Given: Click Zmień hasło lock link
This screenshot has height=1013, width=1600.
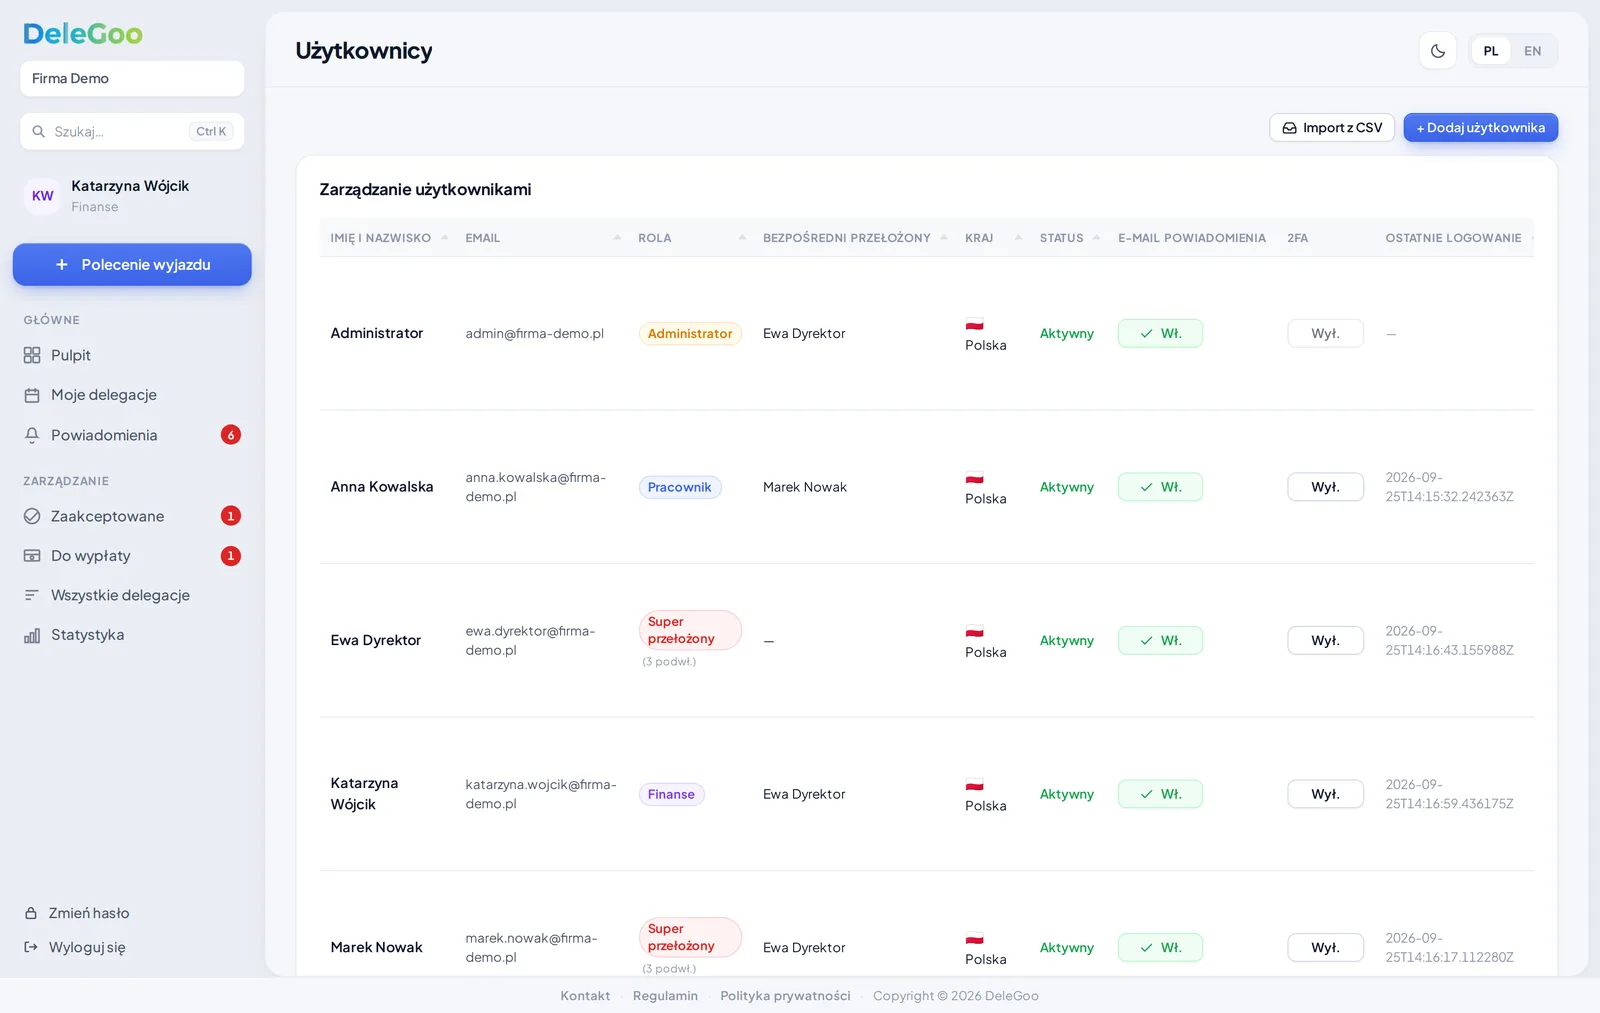Looking at the screenshot, I should [x=77, y=913].
